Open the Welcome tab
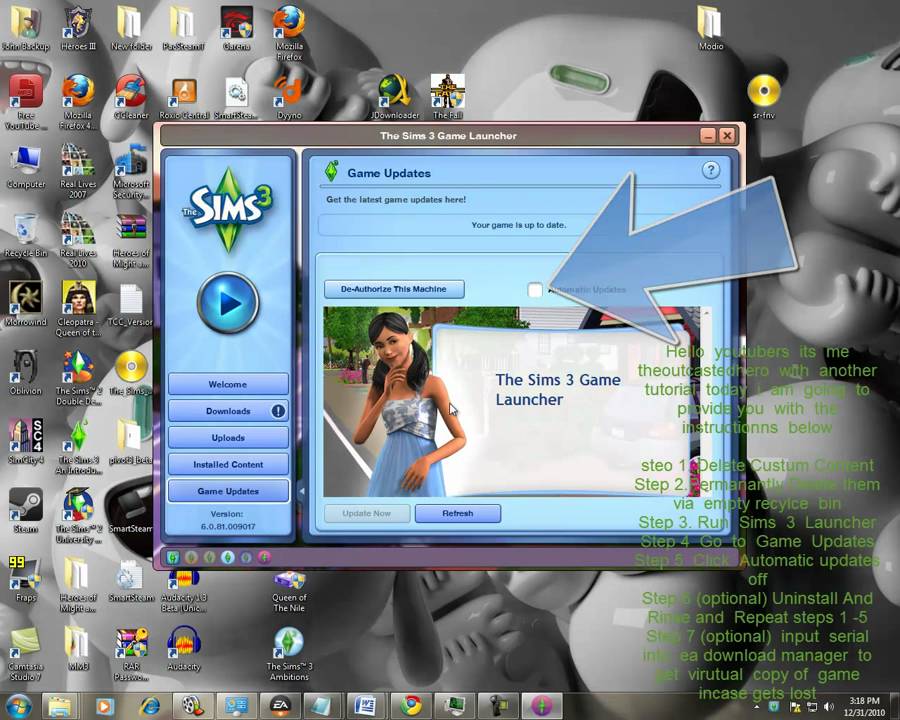Screen dimensions: 900x720 [228, 384]
